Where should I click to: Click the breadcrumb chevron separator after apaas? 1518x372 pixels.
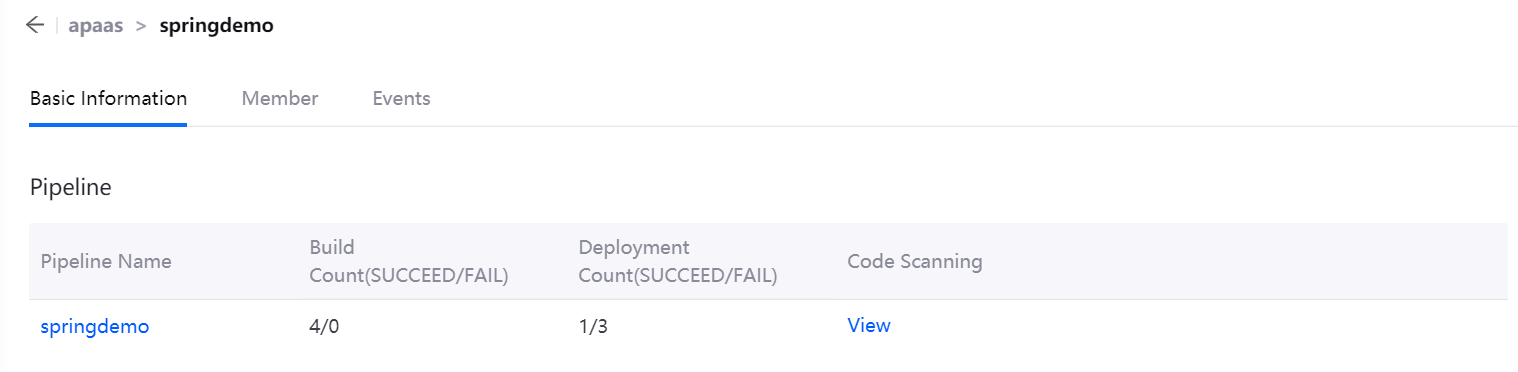[141, 26]
